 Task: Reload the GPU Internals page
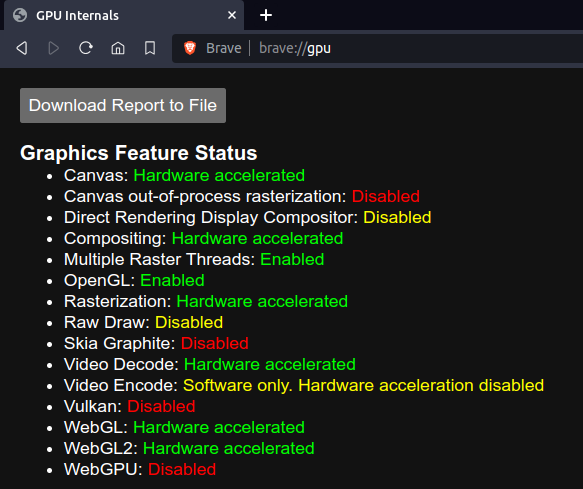click(x=86, y=48)
